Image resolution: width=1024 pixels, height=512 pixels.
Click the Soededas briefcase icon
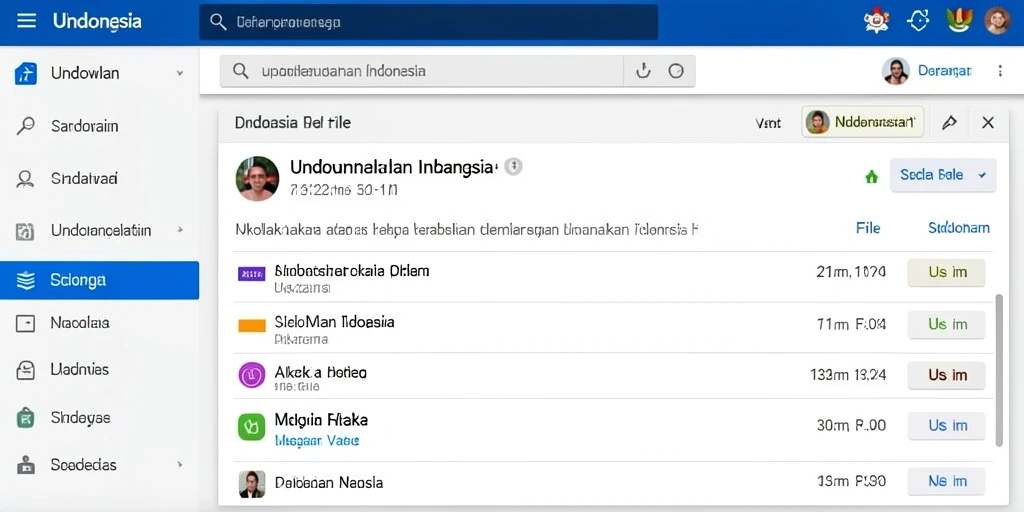(x=25, y=465)
